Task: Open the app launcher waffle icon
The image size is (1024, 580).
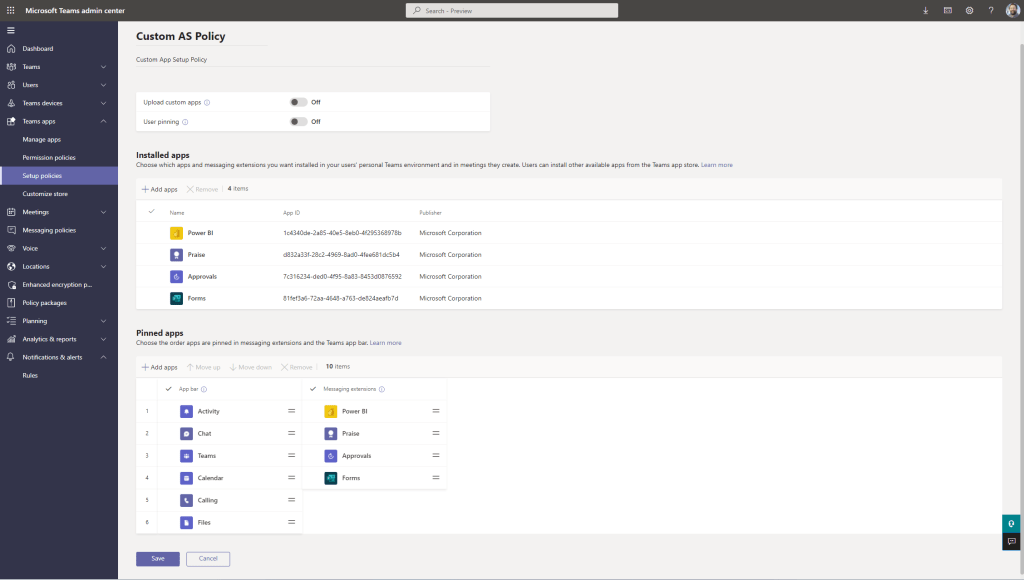Action: pyautogui.click(x=10, y=10)
